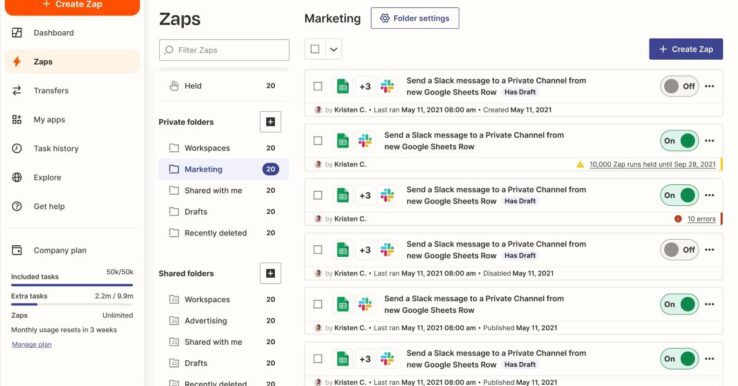This screenshot has height=386, width=738.
Task: Open more options for Zap created May 11
Action: [709, 86]
